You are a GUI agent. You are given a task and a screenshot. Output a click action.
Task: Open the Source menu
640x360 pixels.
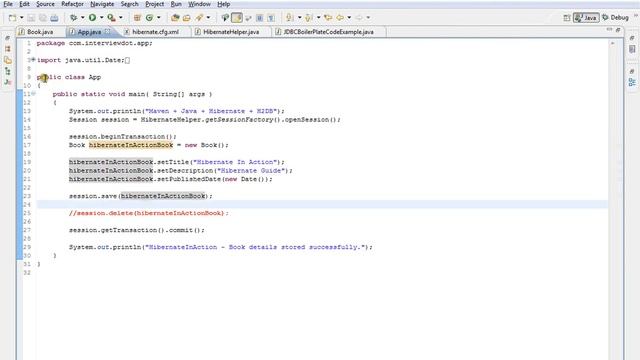[x=45, y=4]
